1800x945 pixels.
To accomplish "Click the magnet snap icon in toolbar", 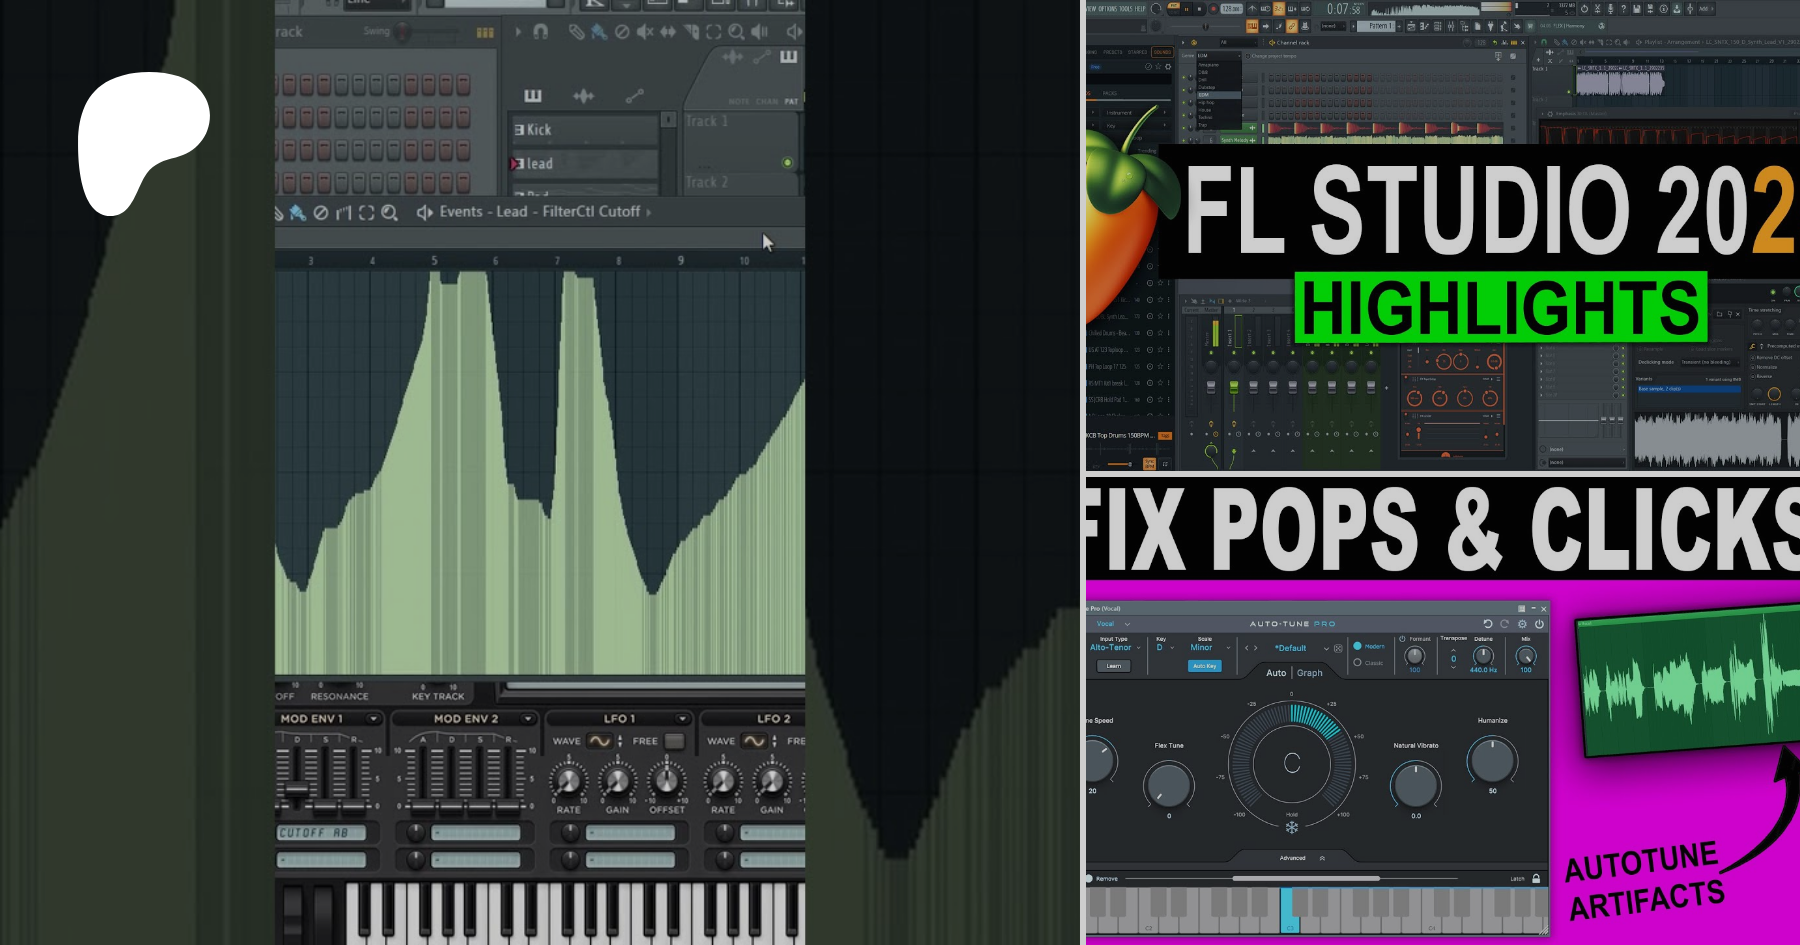I will (x=540, y=32).
